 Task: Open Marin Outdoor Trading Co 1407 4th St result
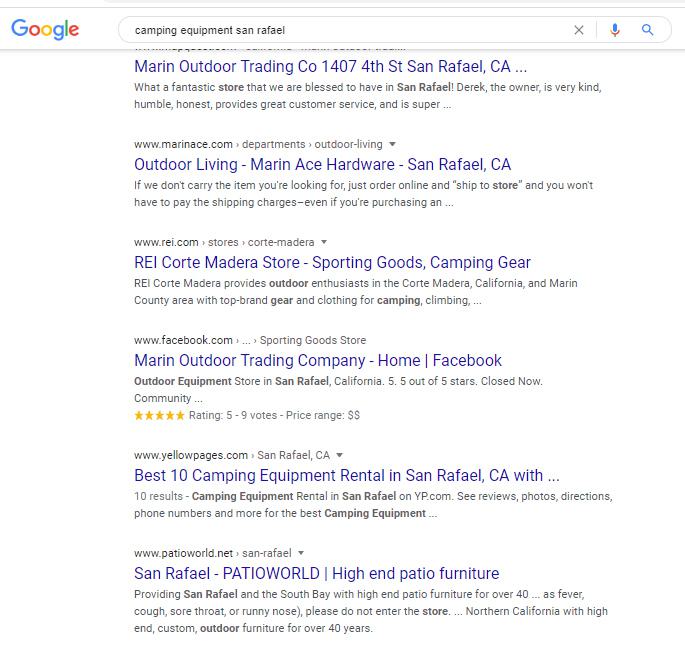(x=330, y=67)
